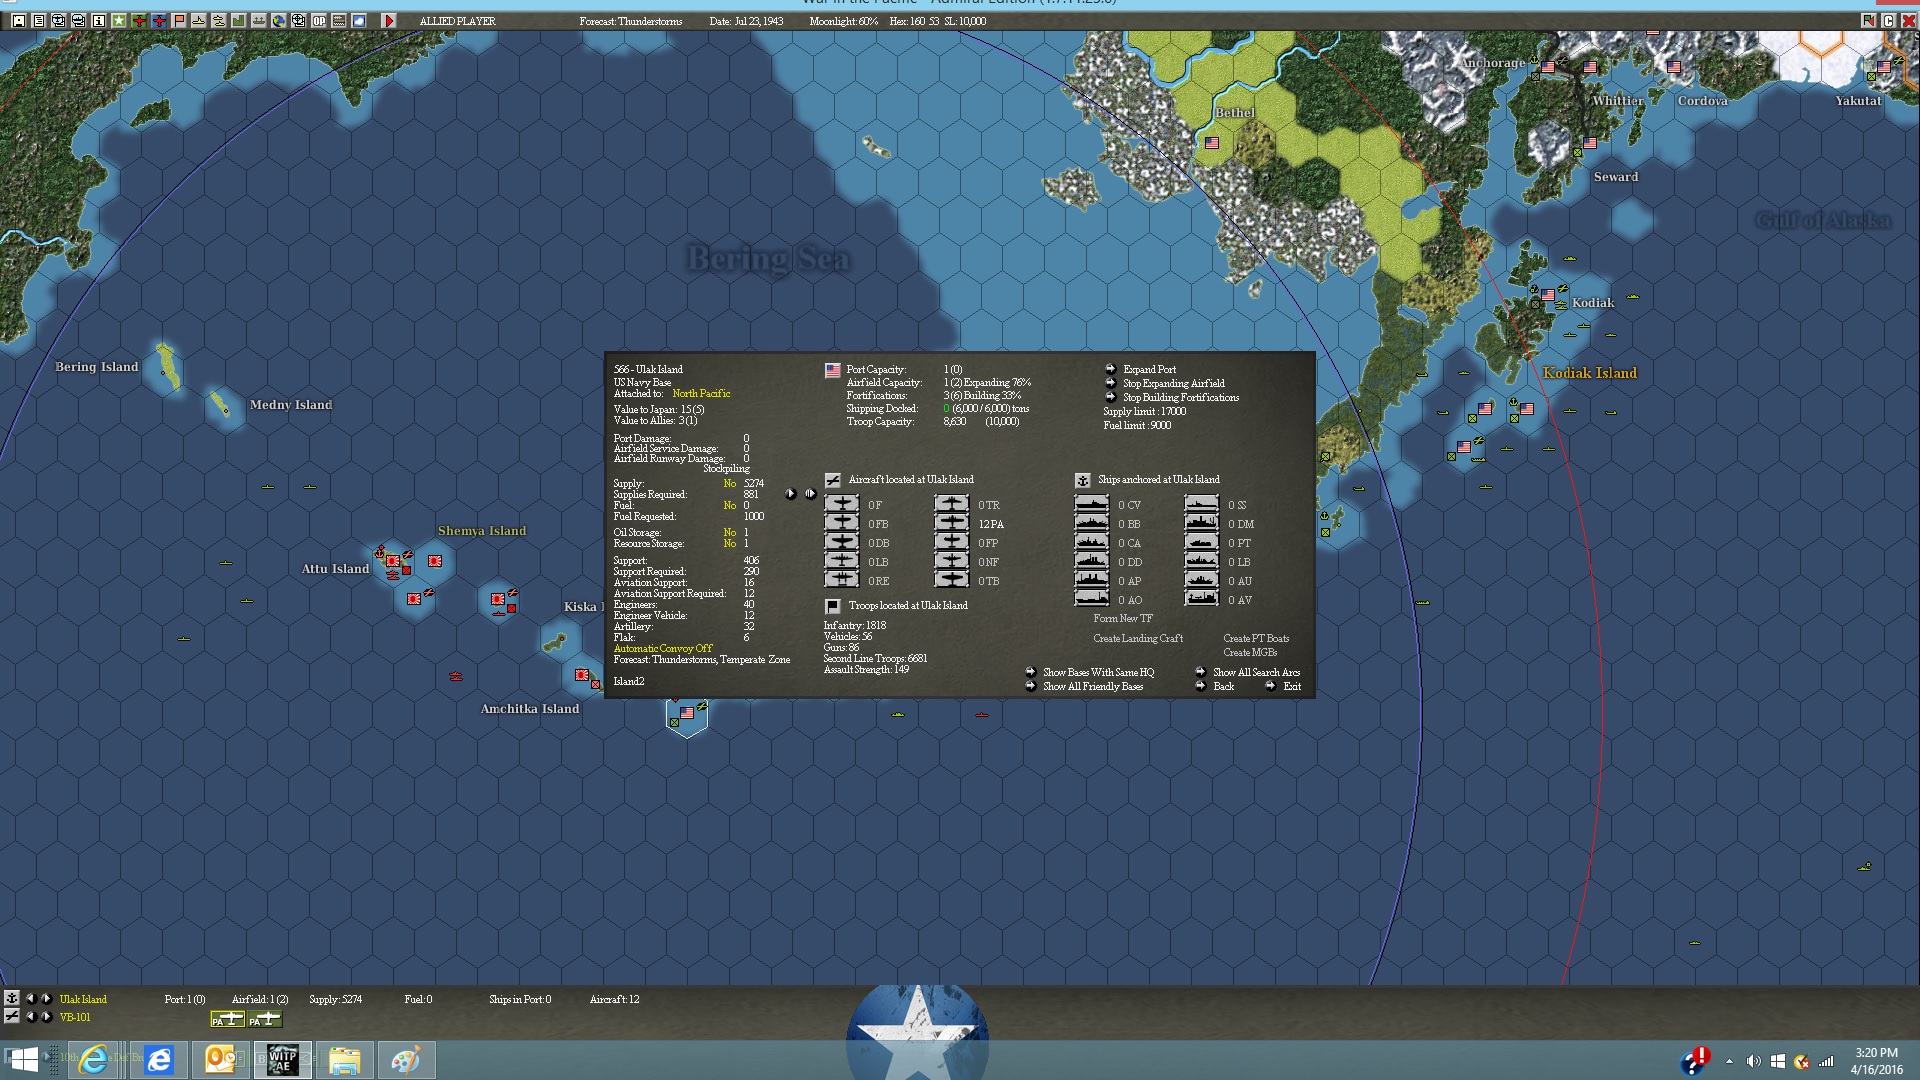
Task: Click the Kodiak base flag on map
Action: pos(1548,295)
